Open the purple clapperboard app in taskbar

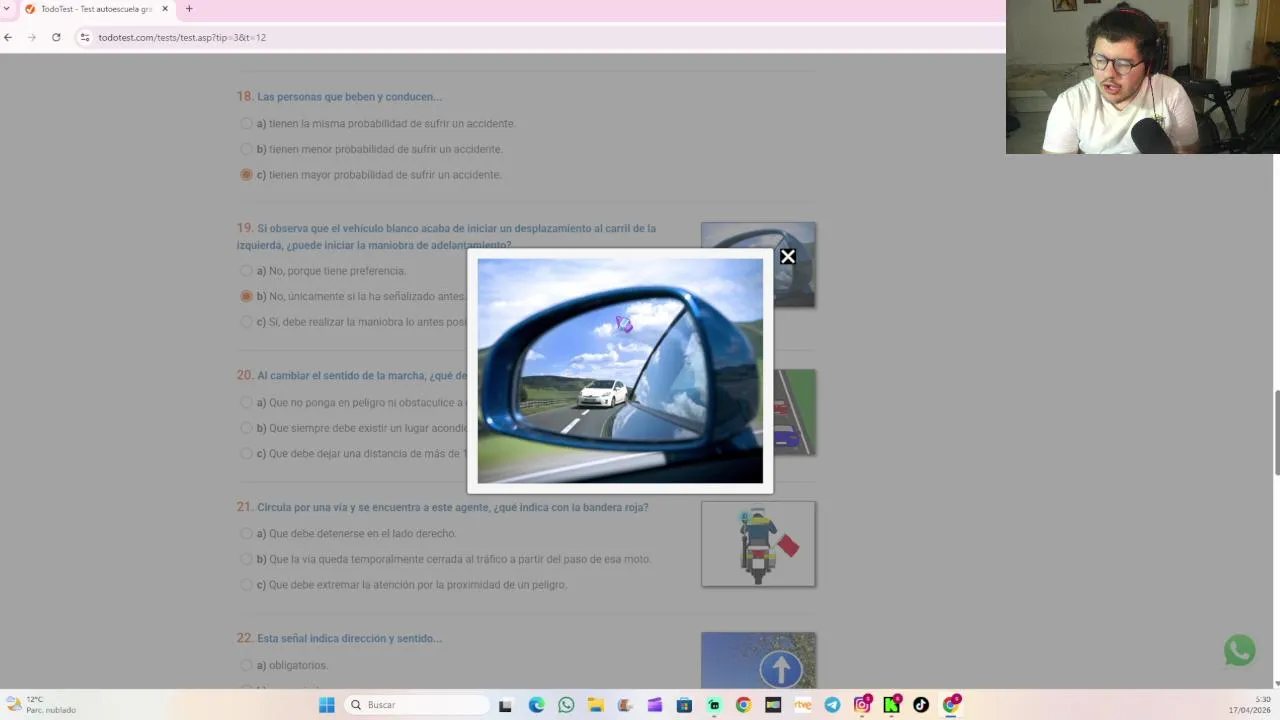click(655, 705)
